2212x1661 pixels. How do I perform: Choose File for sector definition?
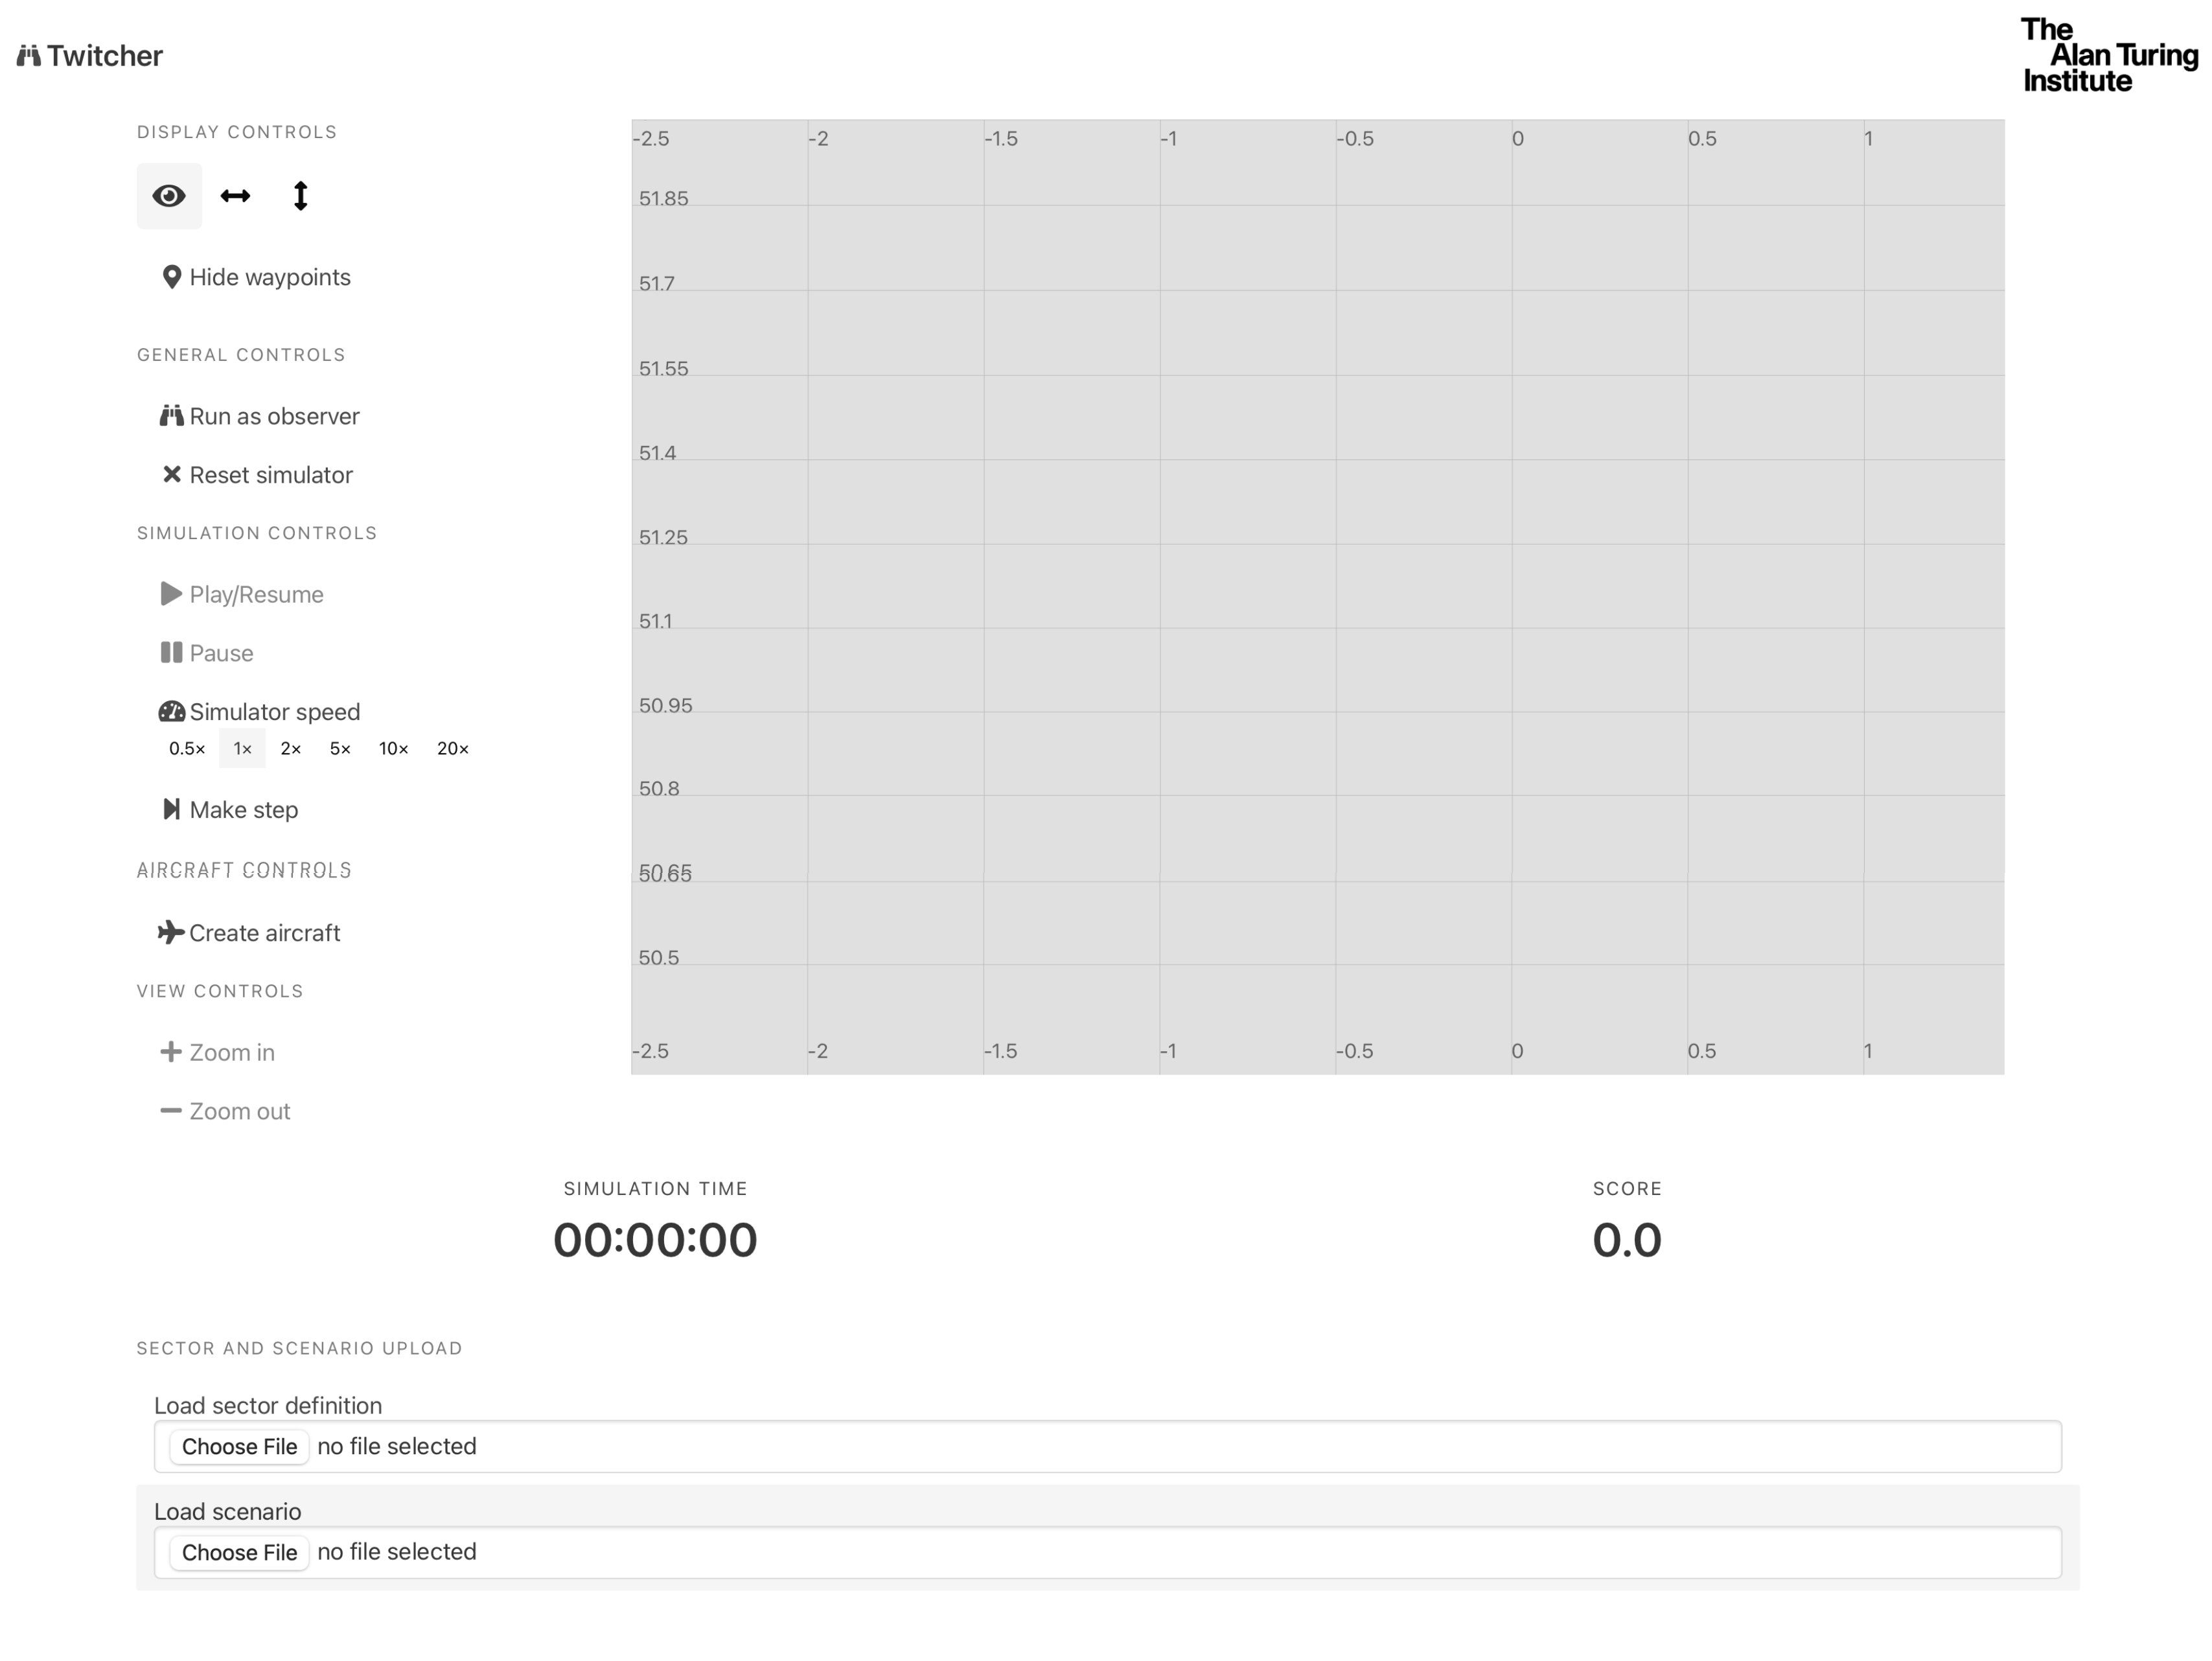click(239, 1447)
